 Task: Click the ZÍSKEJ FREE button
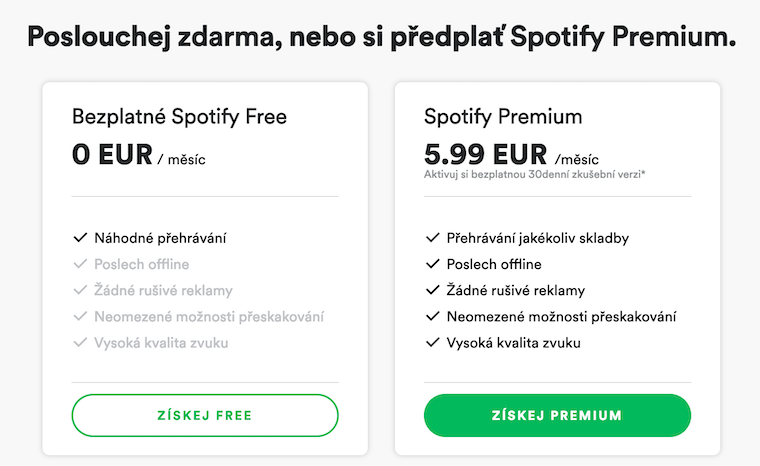205,415
